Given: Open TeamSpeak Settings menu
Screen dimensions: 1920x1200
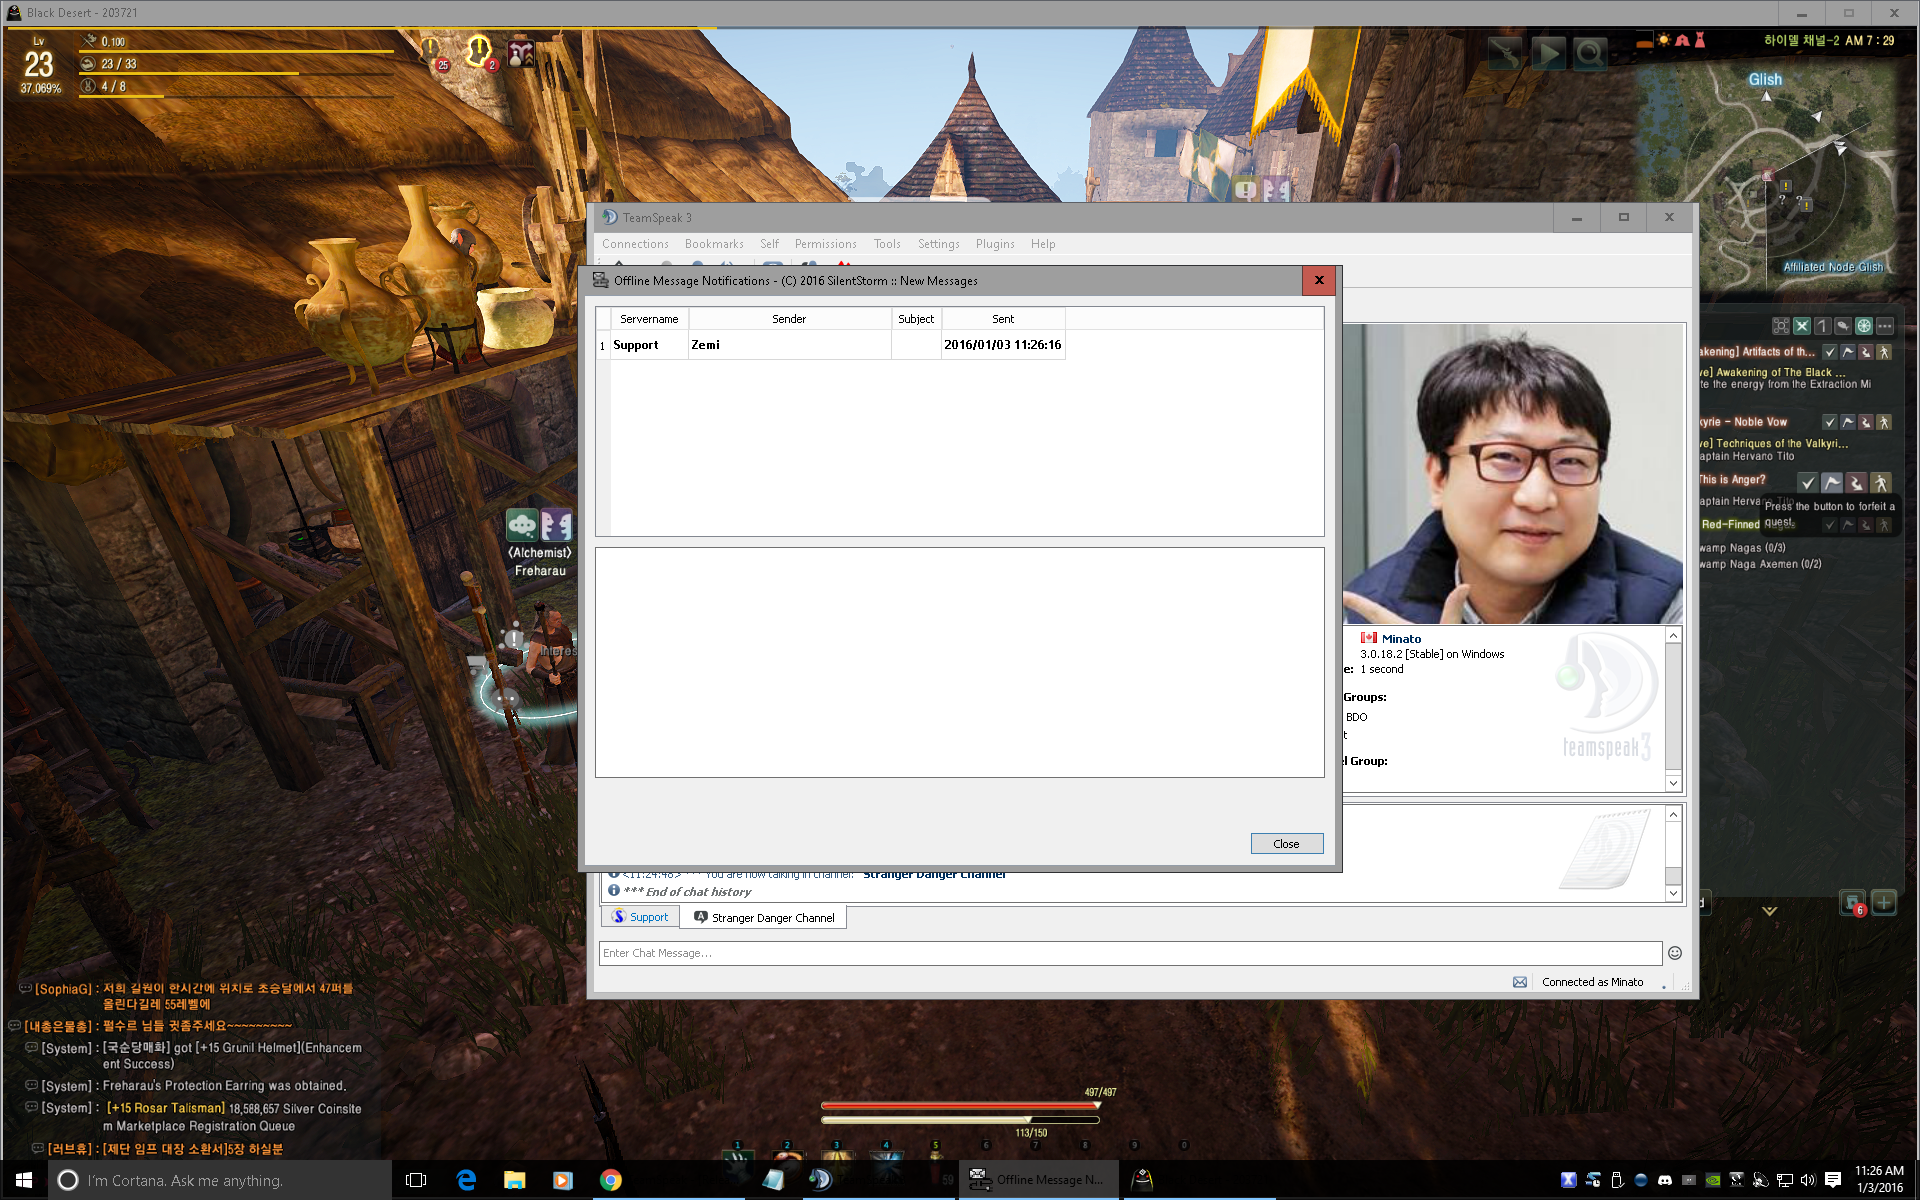Looking at the screenshot, I should coord(938,244).
